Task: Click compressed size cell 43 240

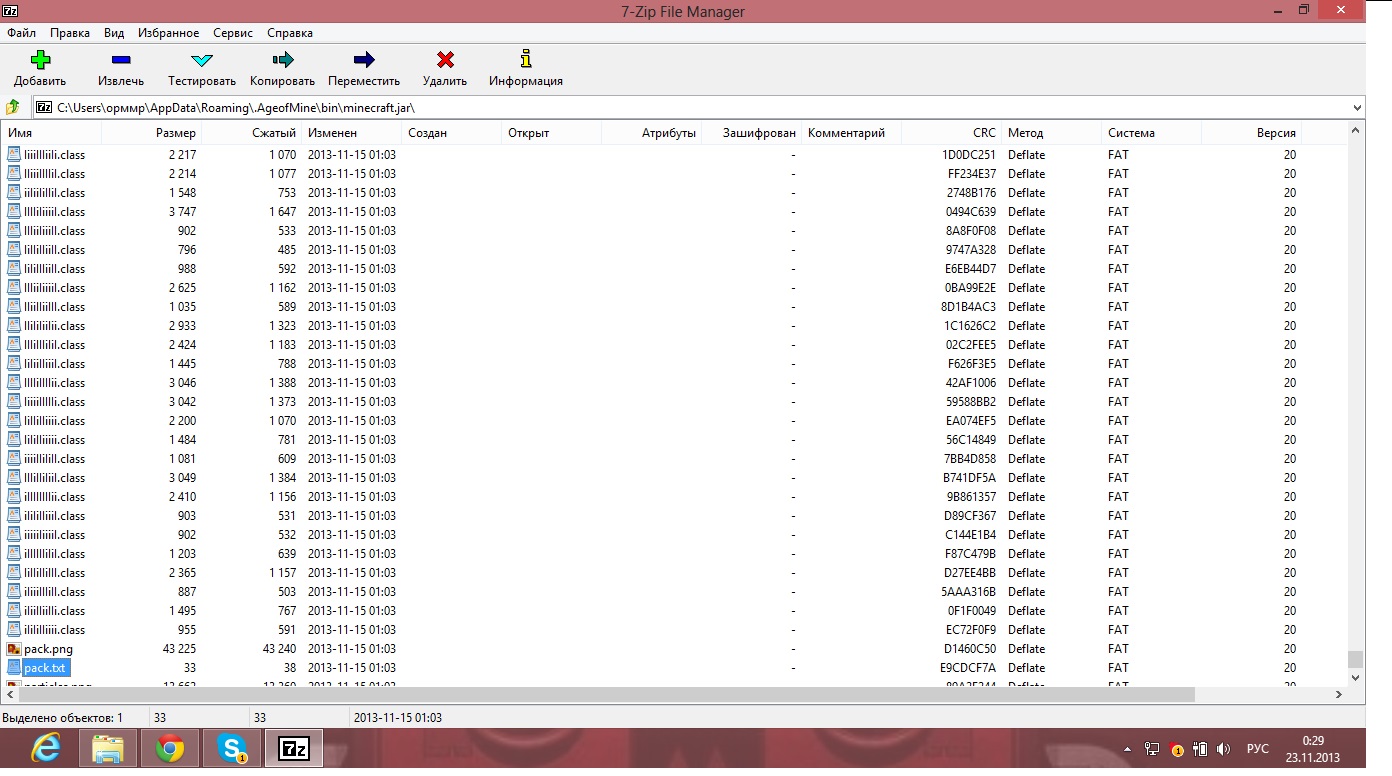Action: (279, 649)
